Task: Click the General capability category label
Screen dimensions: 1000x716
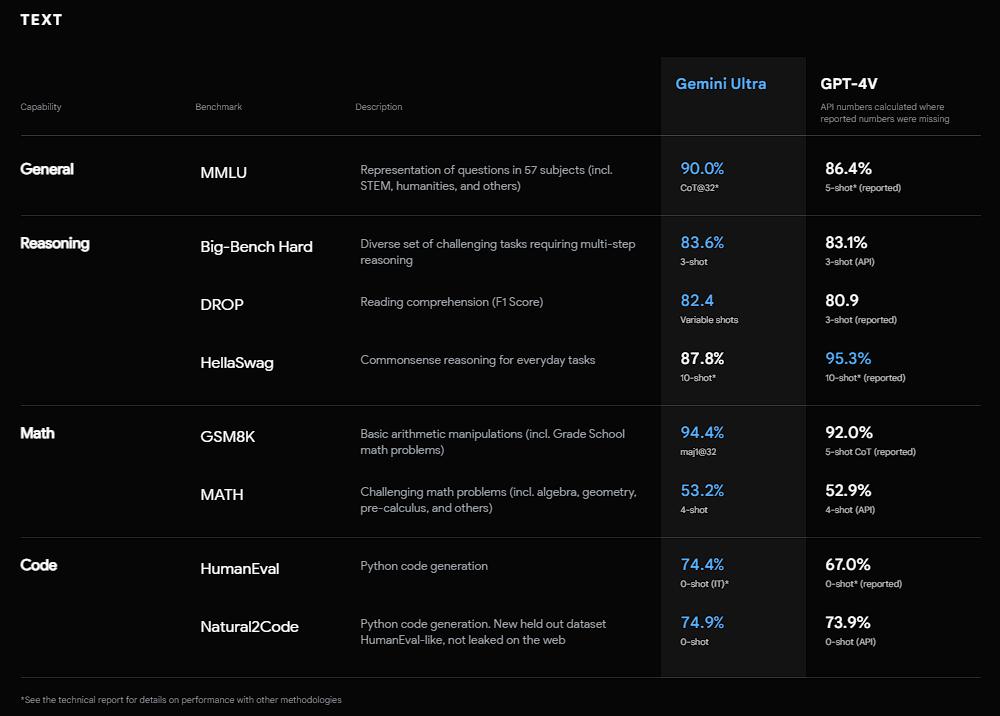Action: (x=47, y=169)
